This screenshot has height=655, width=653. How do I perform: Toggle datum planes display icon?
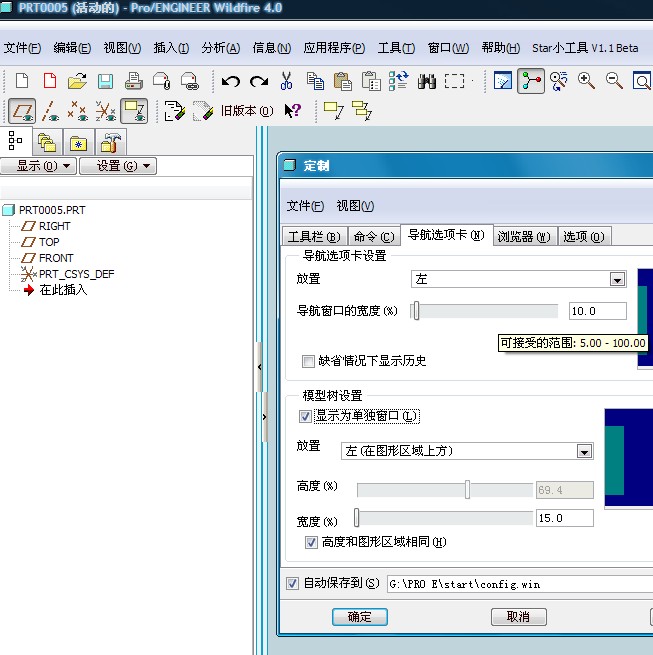(22, 111)
